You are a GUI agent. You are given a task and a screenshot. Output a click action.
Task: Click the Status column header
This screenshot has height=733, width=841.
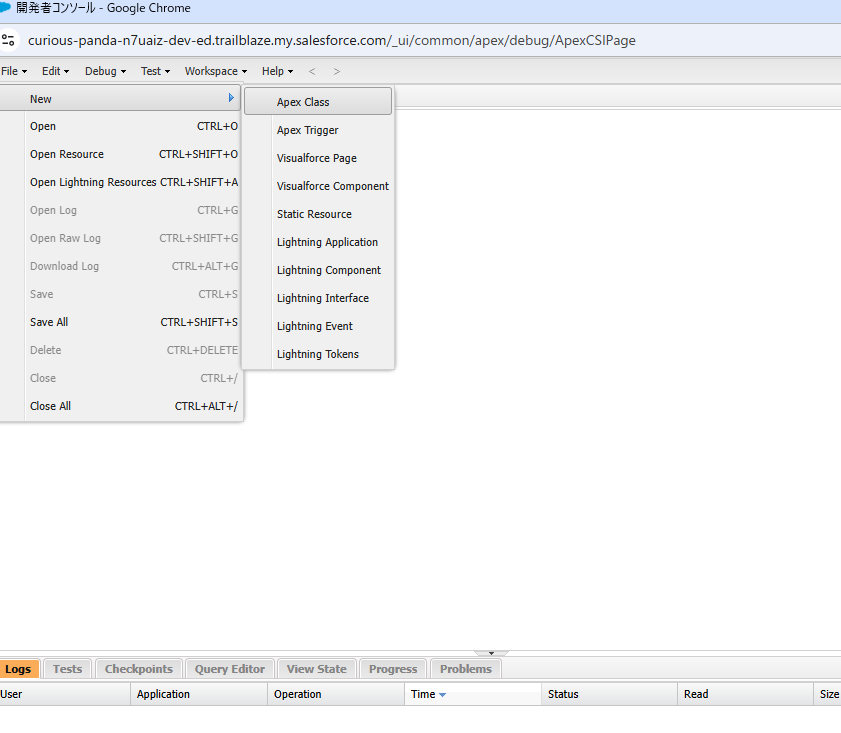(x=610, y=694)
